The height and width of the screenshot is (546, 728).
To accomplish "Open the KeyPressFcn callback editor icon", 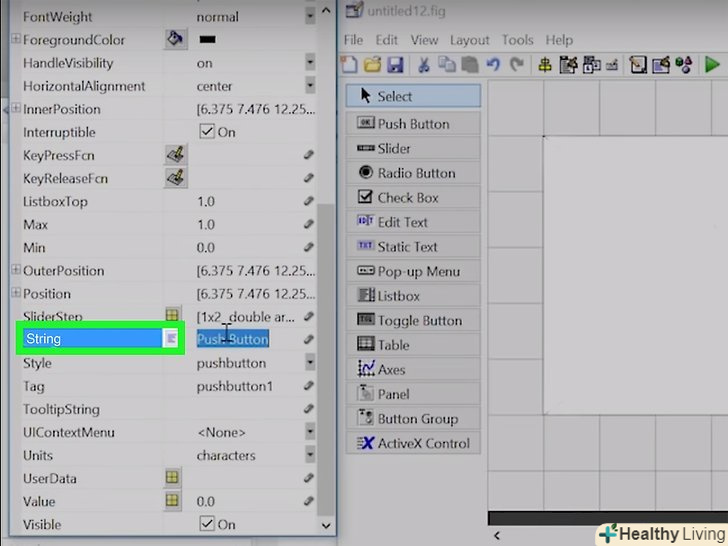I will [175, 155].
